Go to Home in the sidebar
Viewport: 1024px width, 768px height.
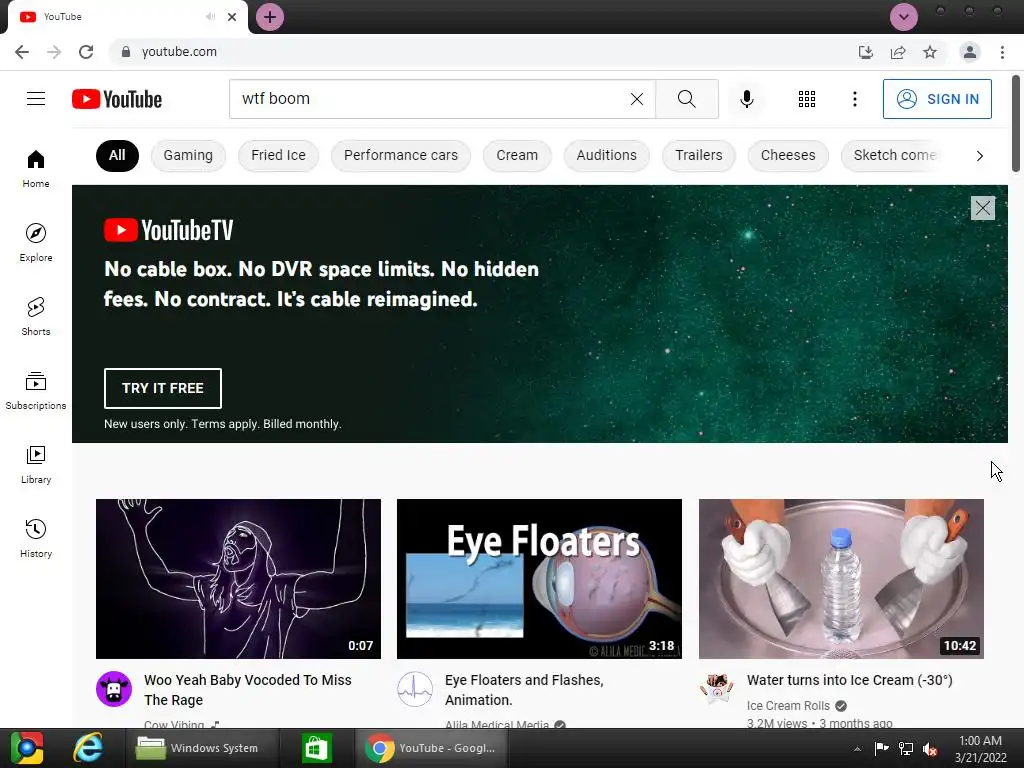[36, 169]
